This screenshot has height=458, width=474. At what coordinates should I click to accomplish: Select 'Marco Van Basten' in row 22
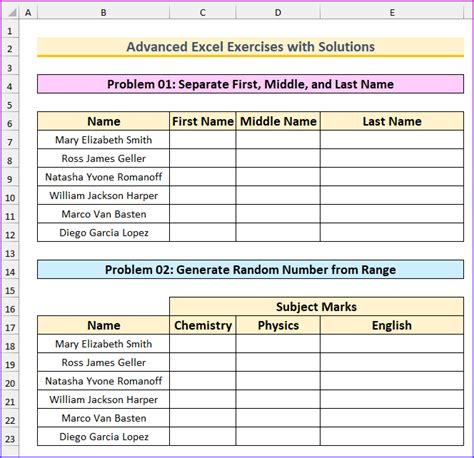103,418
